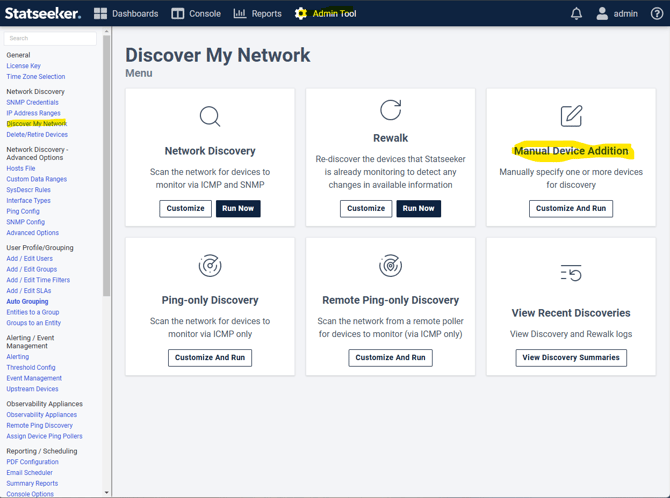The width and height of the screenshot is (670, 498).
Task: Switch to the Console menu
Action: (x=196, y=14)
